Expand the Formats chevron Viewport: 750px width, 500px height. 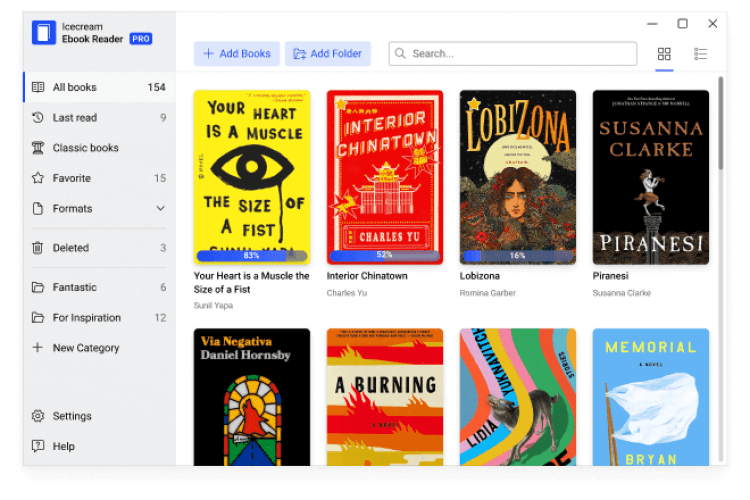click(161, 208)
